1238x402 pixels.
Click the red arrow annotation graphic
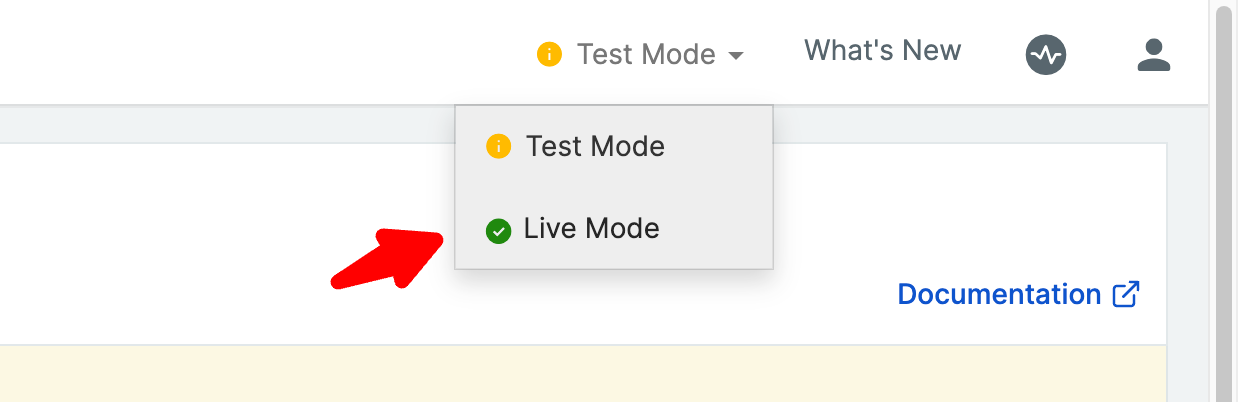pyautogui.click(x=388, y=258)
